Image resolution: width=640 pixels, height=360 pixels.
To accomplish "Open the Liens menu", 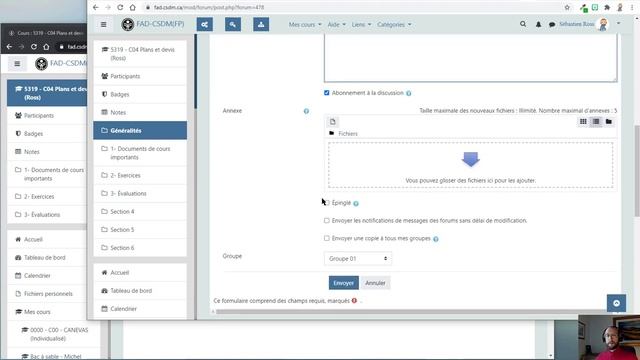I will point(361,24).
